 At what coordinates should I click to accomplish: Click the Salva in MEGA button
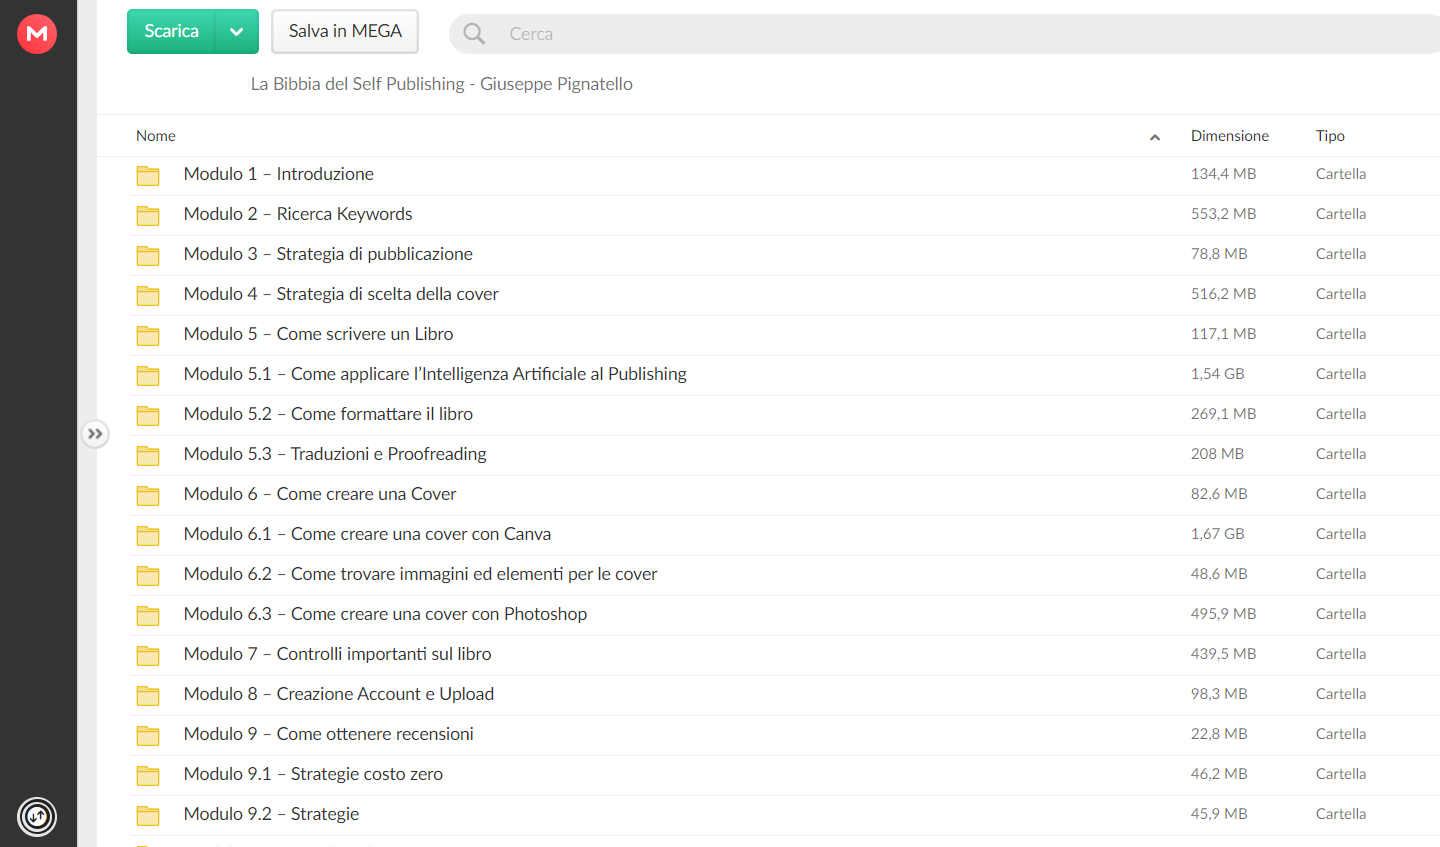pos(345,31)
